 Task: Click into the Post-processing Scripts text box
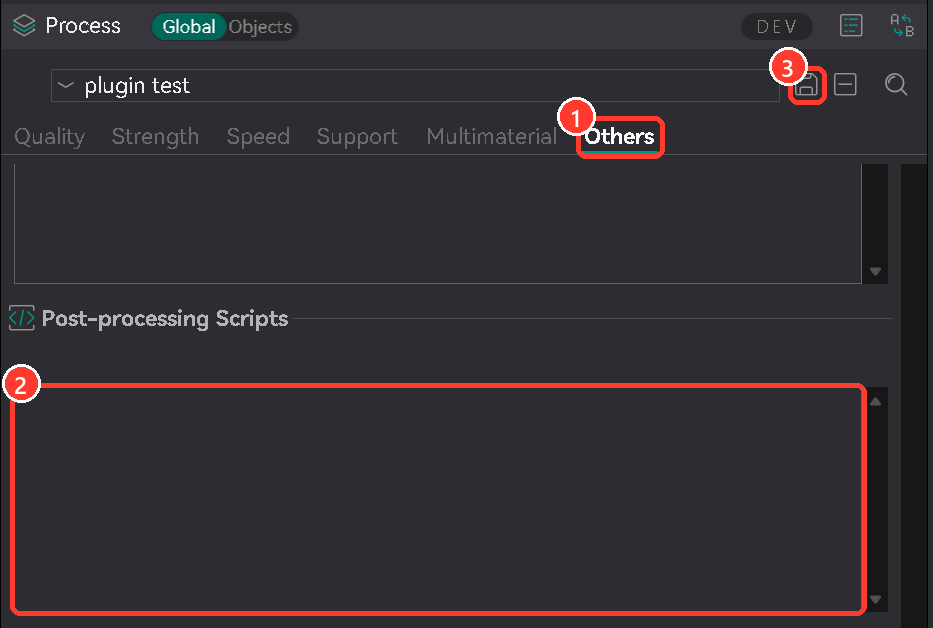coord(438,499)
